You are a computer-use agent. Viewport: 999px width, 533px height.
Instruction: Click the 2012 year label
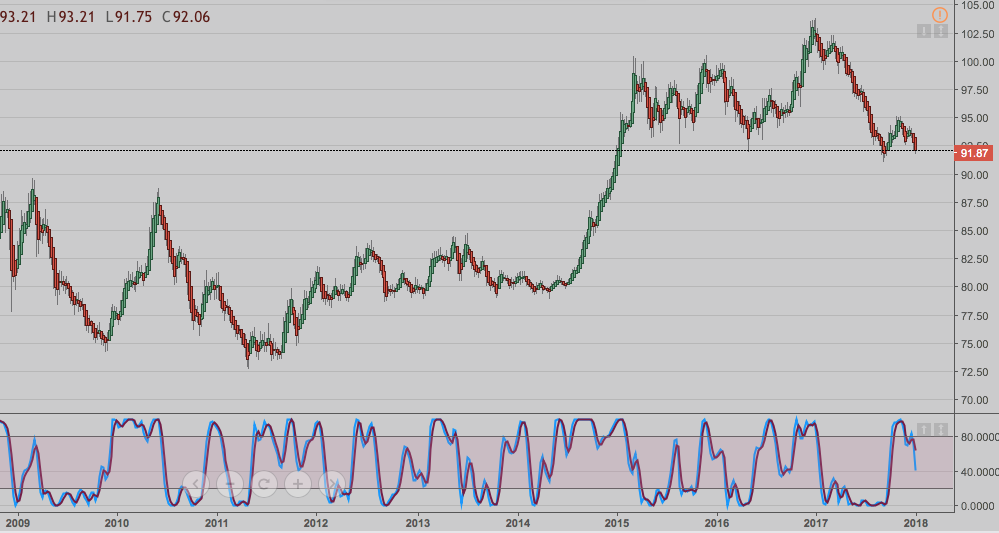(x=316, y=523)
